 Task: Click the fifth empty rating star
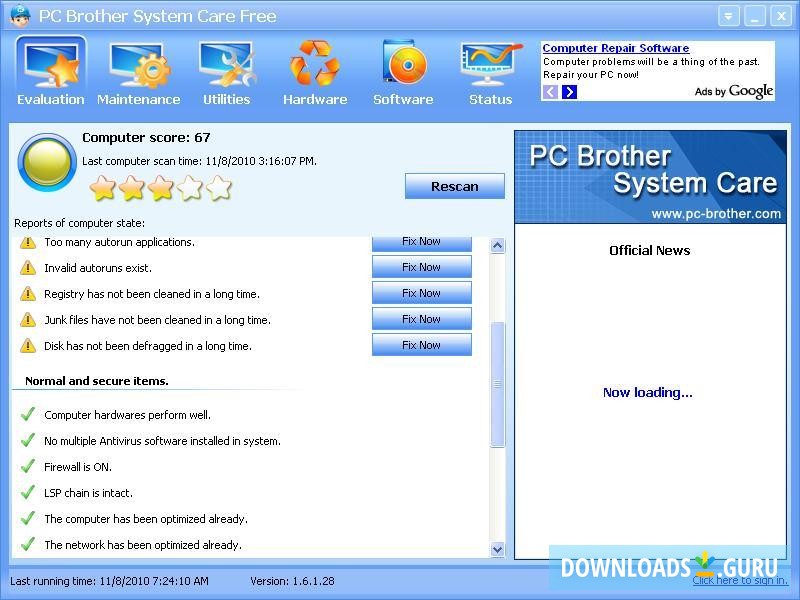click(x=219, y=188)
